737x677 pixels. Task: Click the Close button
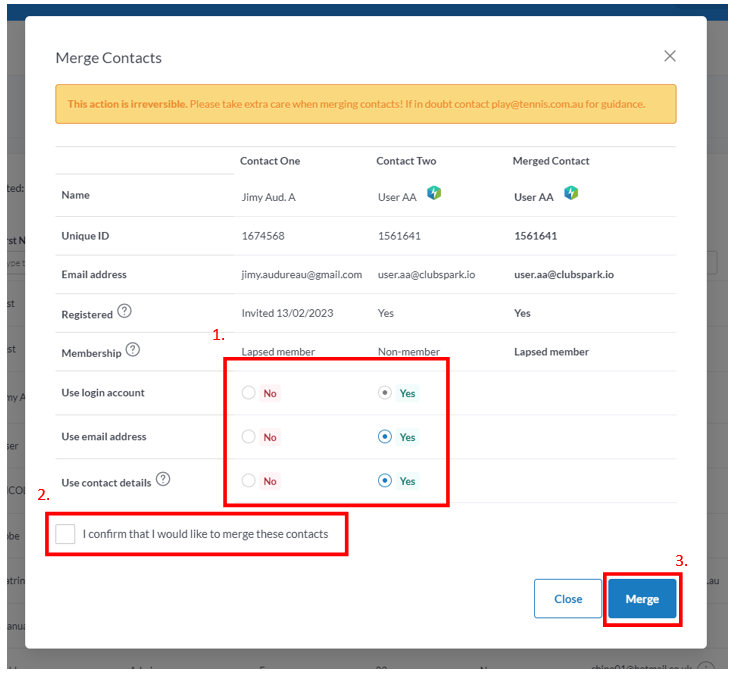[568, 598]
